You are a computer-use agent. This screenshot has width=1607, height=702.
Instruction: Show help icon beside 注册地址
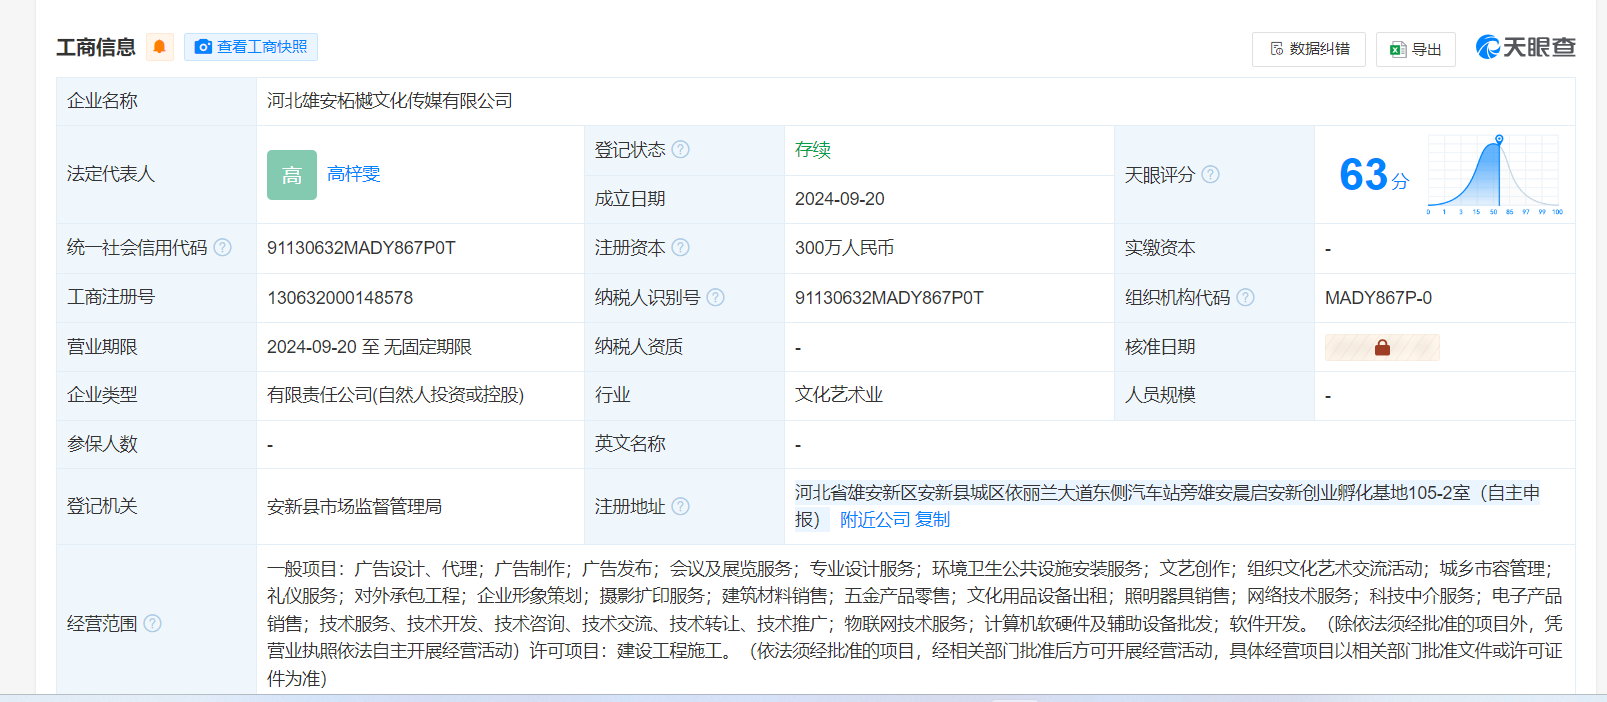pos(680,506)
